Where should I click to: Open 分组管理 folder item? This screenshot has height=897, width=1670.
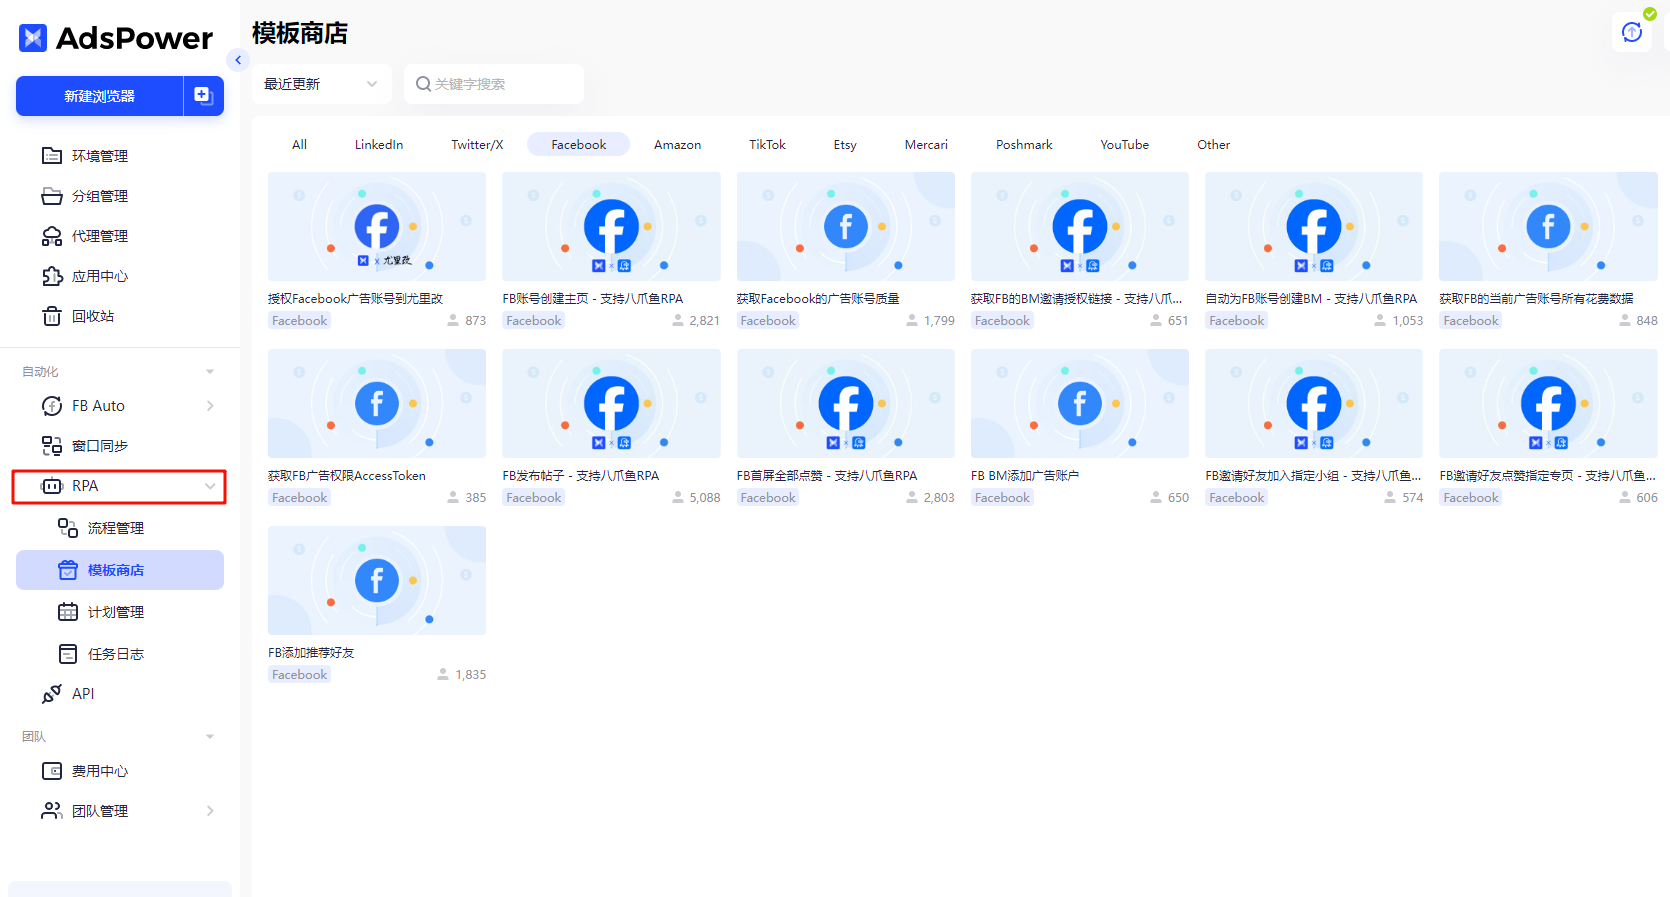coord(120,196)
